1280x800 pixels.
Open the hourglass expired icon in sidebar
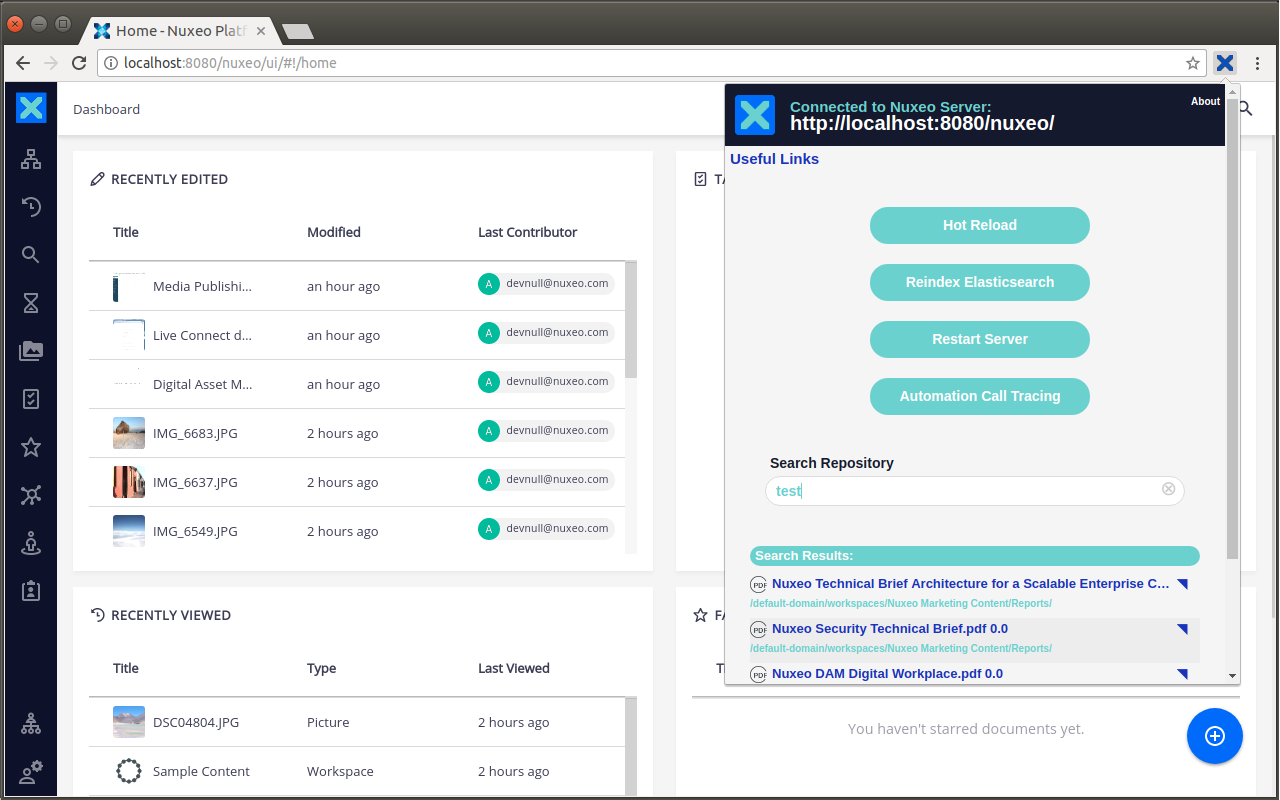pos(31,303)
